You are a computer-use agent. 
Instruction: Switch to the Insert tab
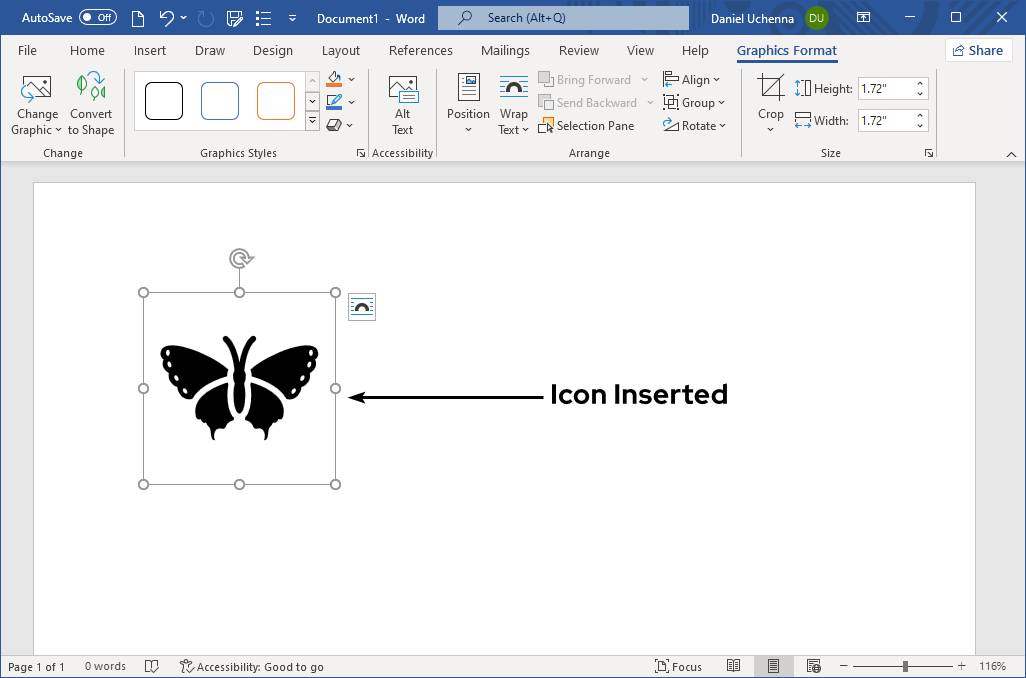tap(150, 50)
